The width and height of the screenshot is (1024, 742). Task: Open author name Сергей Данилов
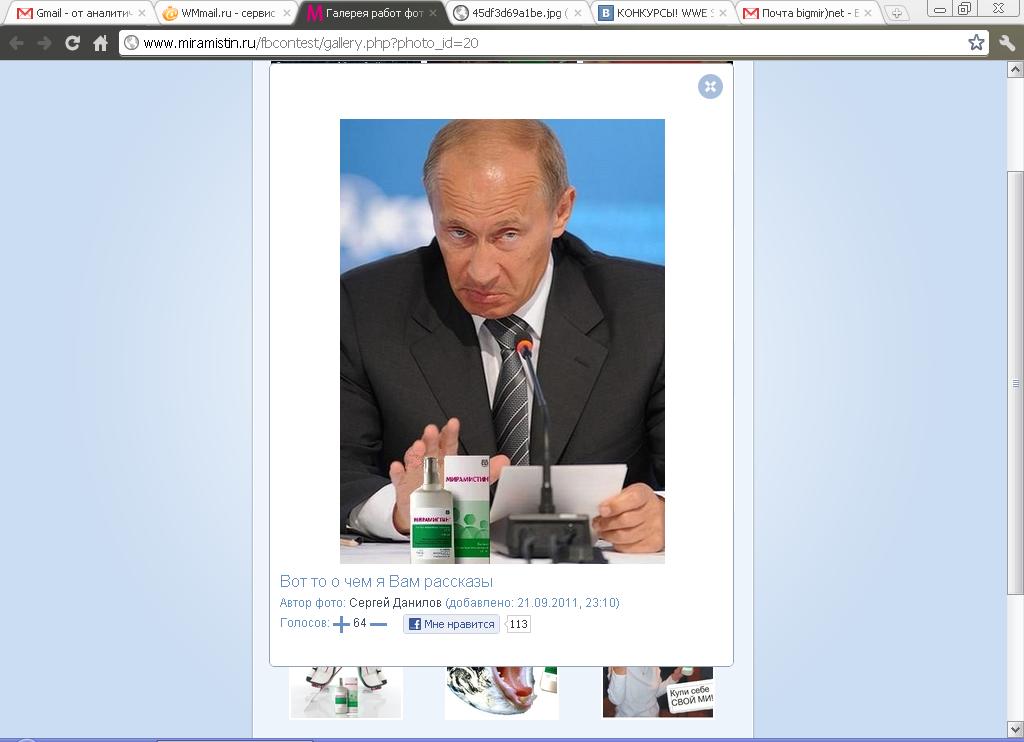(x=395, y=603)
